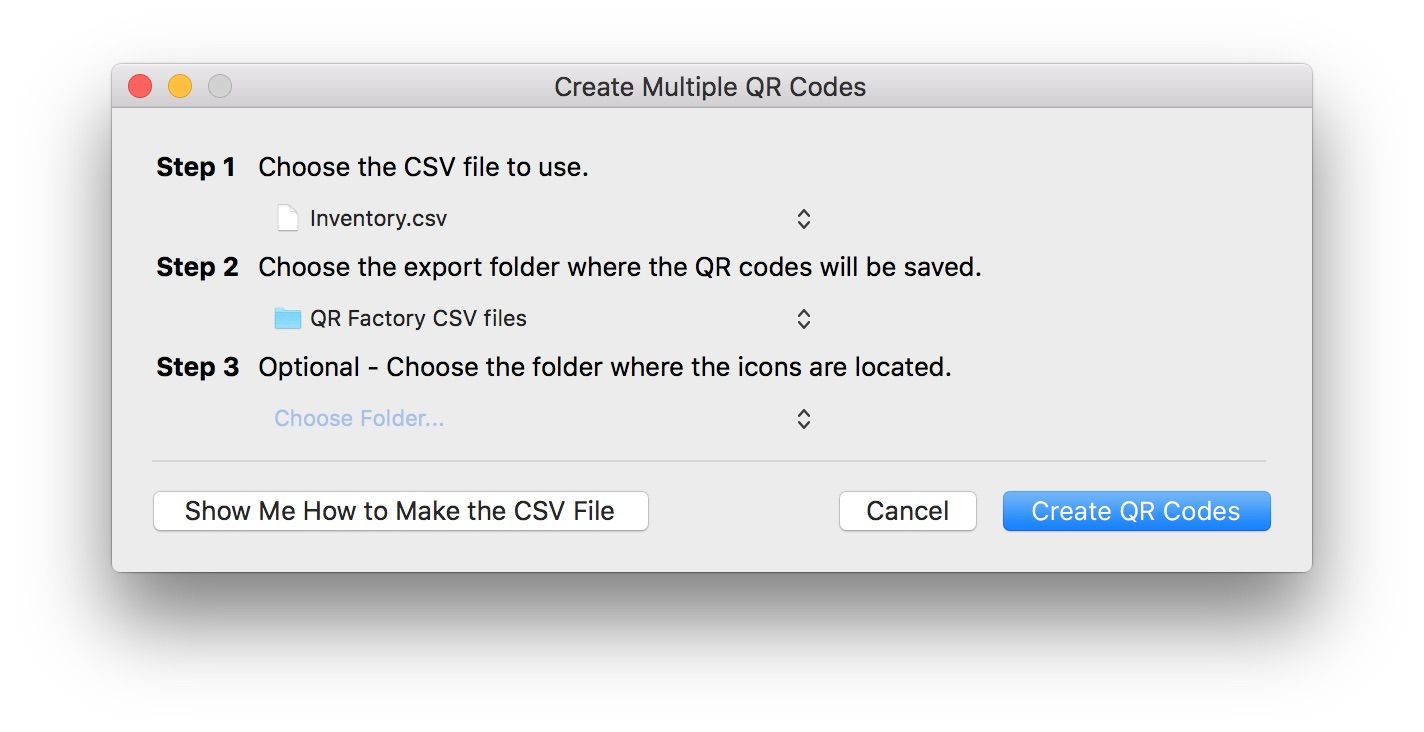Cancel the Create Multiple QR Codes dialog
1424x732 pixels.
[907, 511]
